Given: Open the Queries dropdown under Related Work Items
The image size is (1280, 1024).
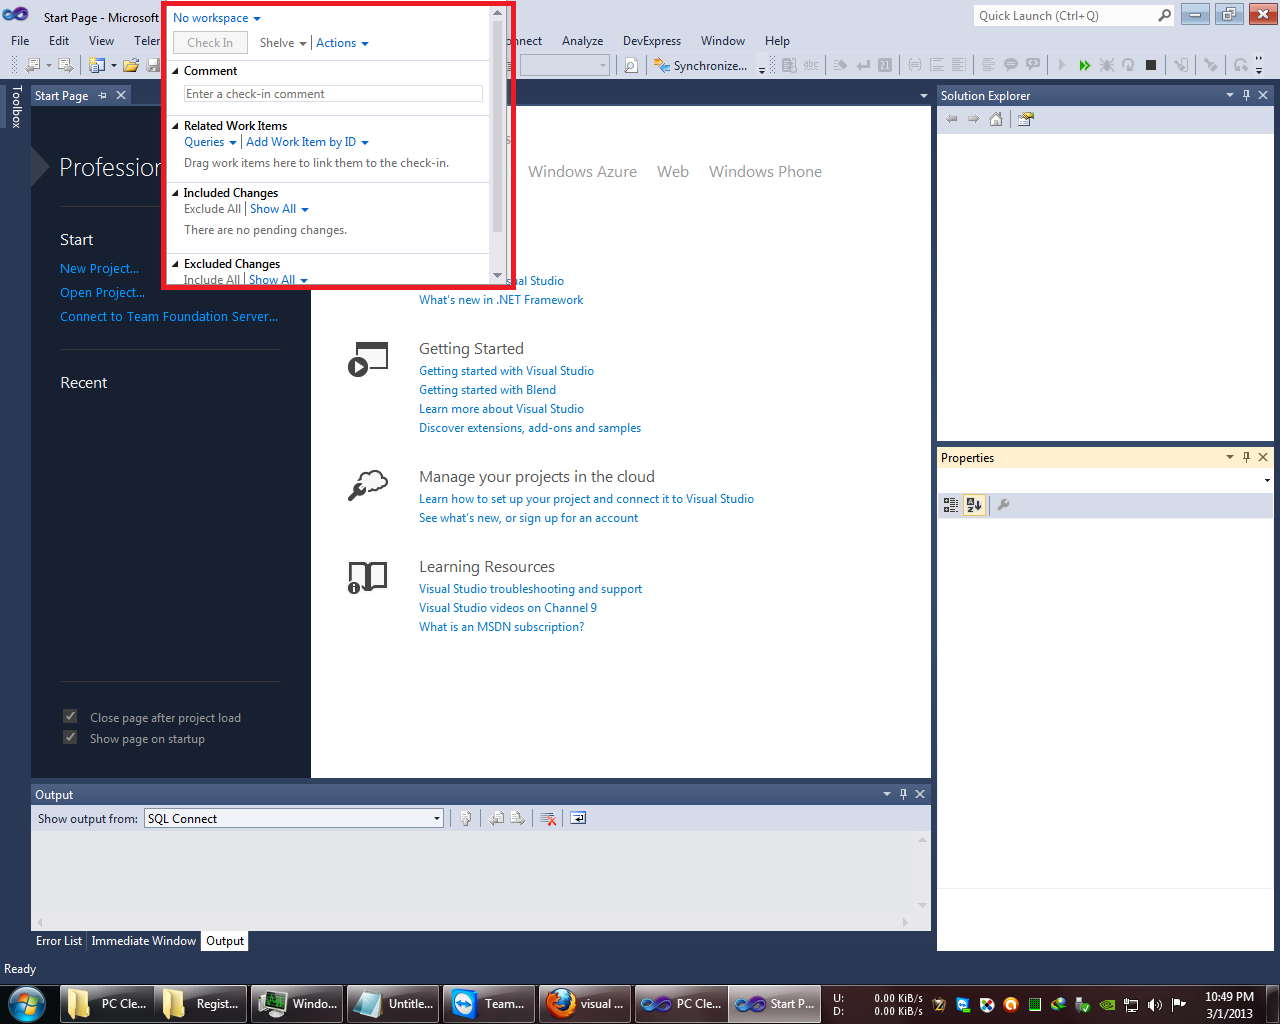Looking at the screenshot, I should click(210, 142).
